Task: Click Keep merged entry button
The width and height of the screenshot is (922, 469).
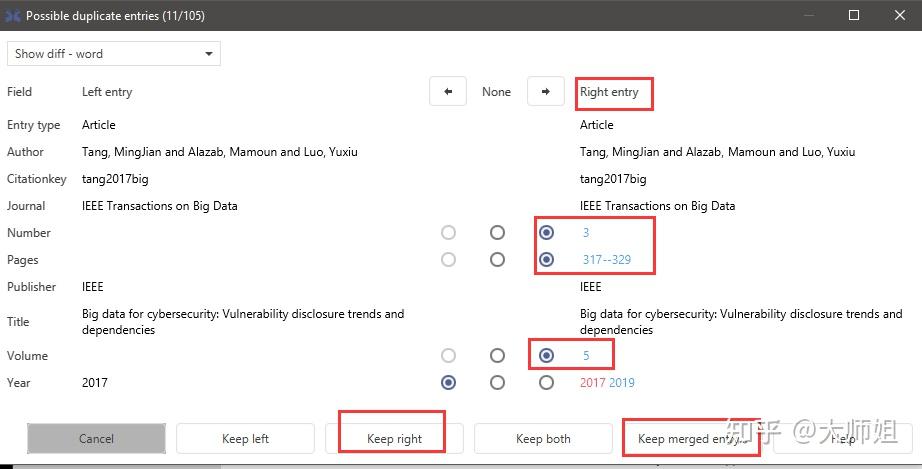Action: (691, 439)
